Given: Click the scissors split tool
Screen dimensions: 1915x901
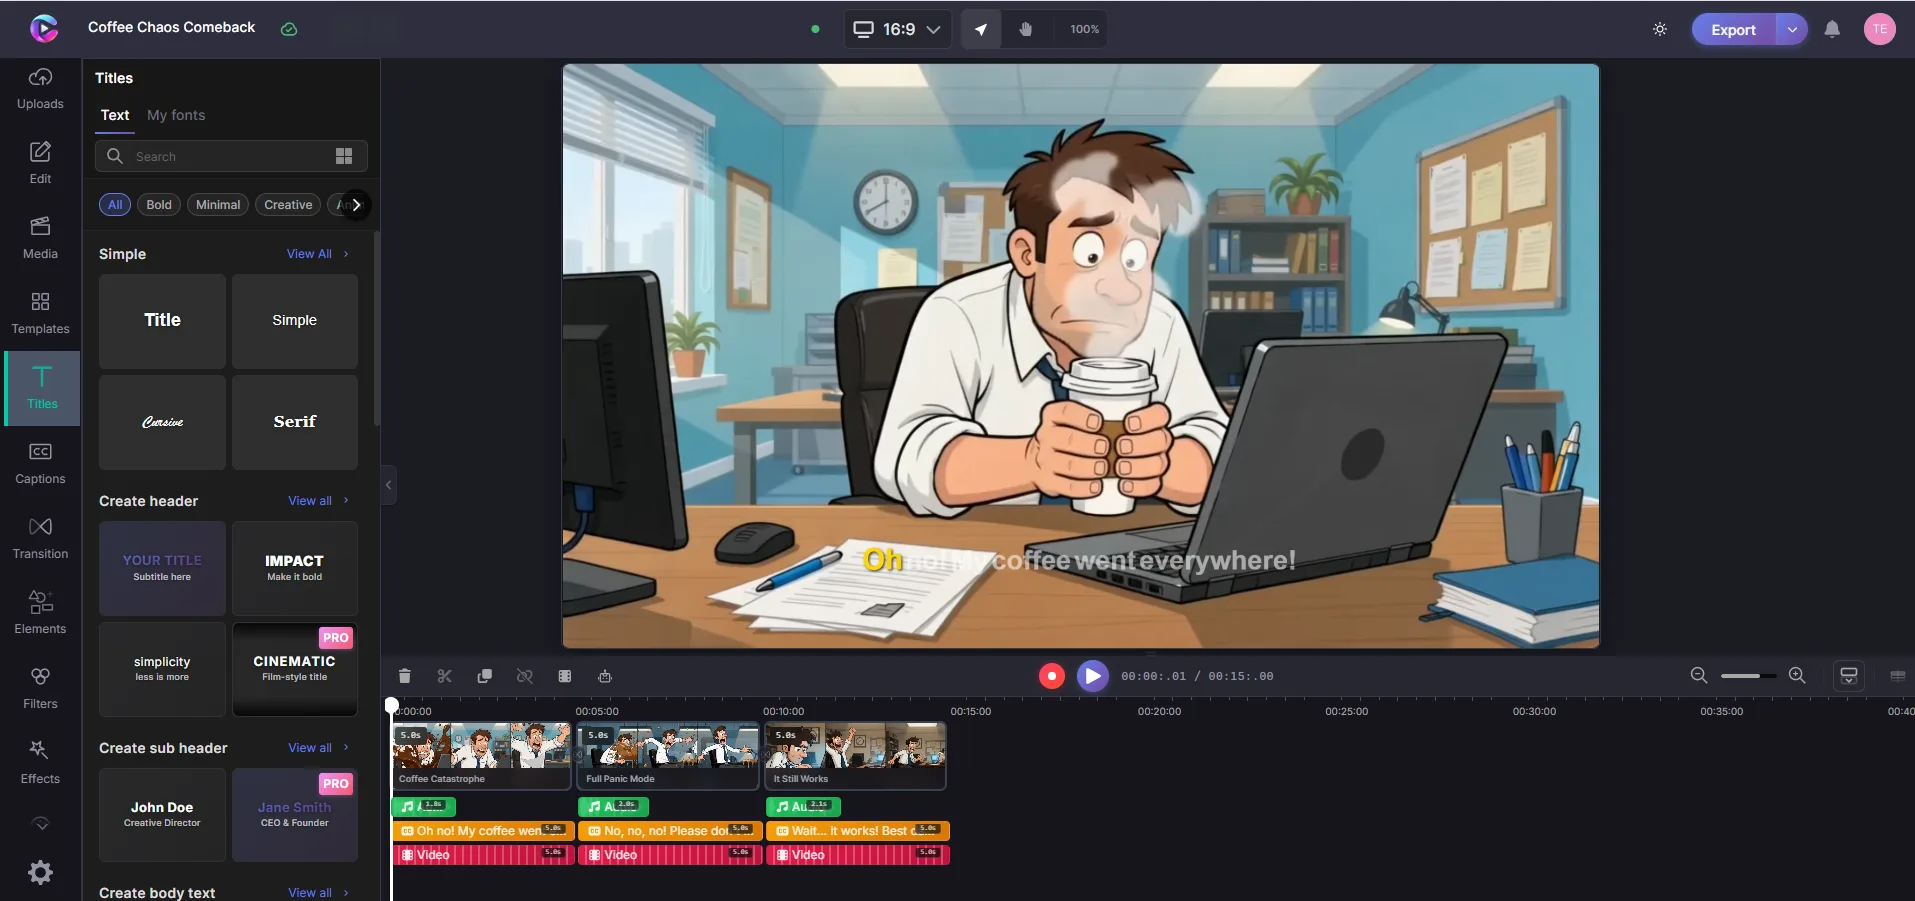Looking at the screenshot, I should [x=445, y=676].
